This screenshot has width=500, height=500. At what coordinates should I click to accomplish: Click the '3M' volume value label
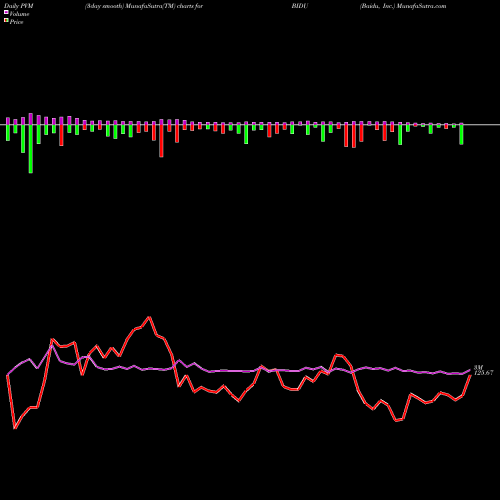pyautogui.click(x=478, y=367)
